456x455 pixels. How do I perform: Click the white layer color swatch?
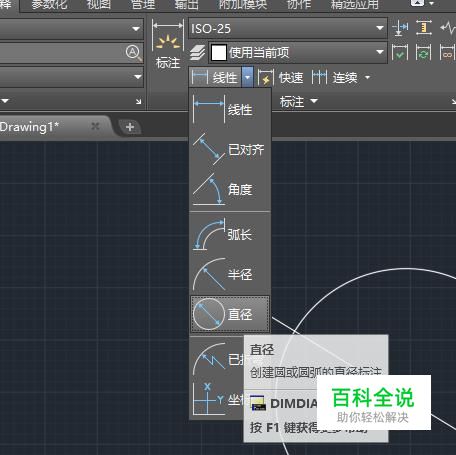[219, 52]
